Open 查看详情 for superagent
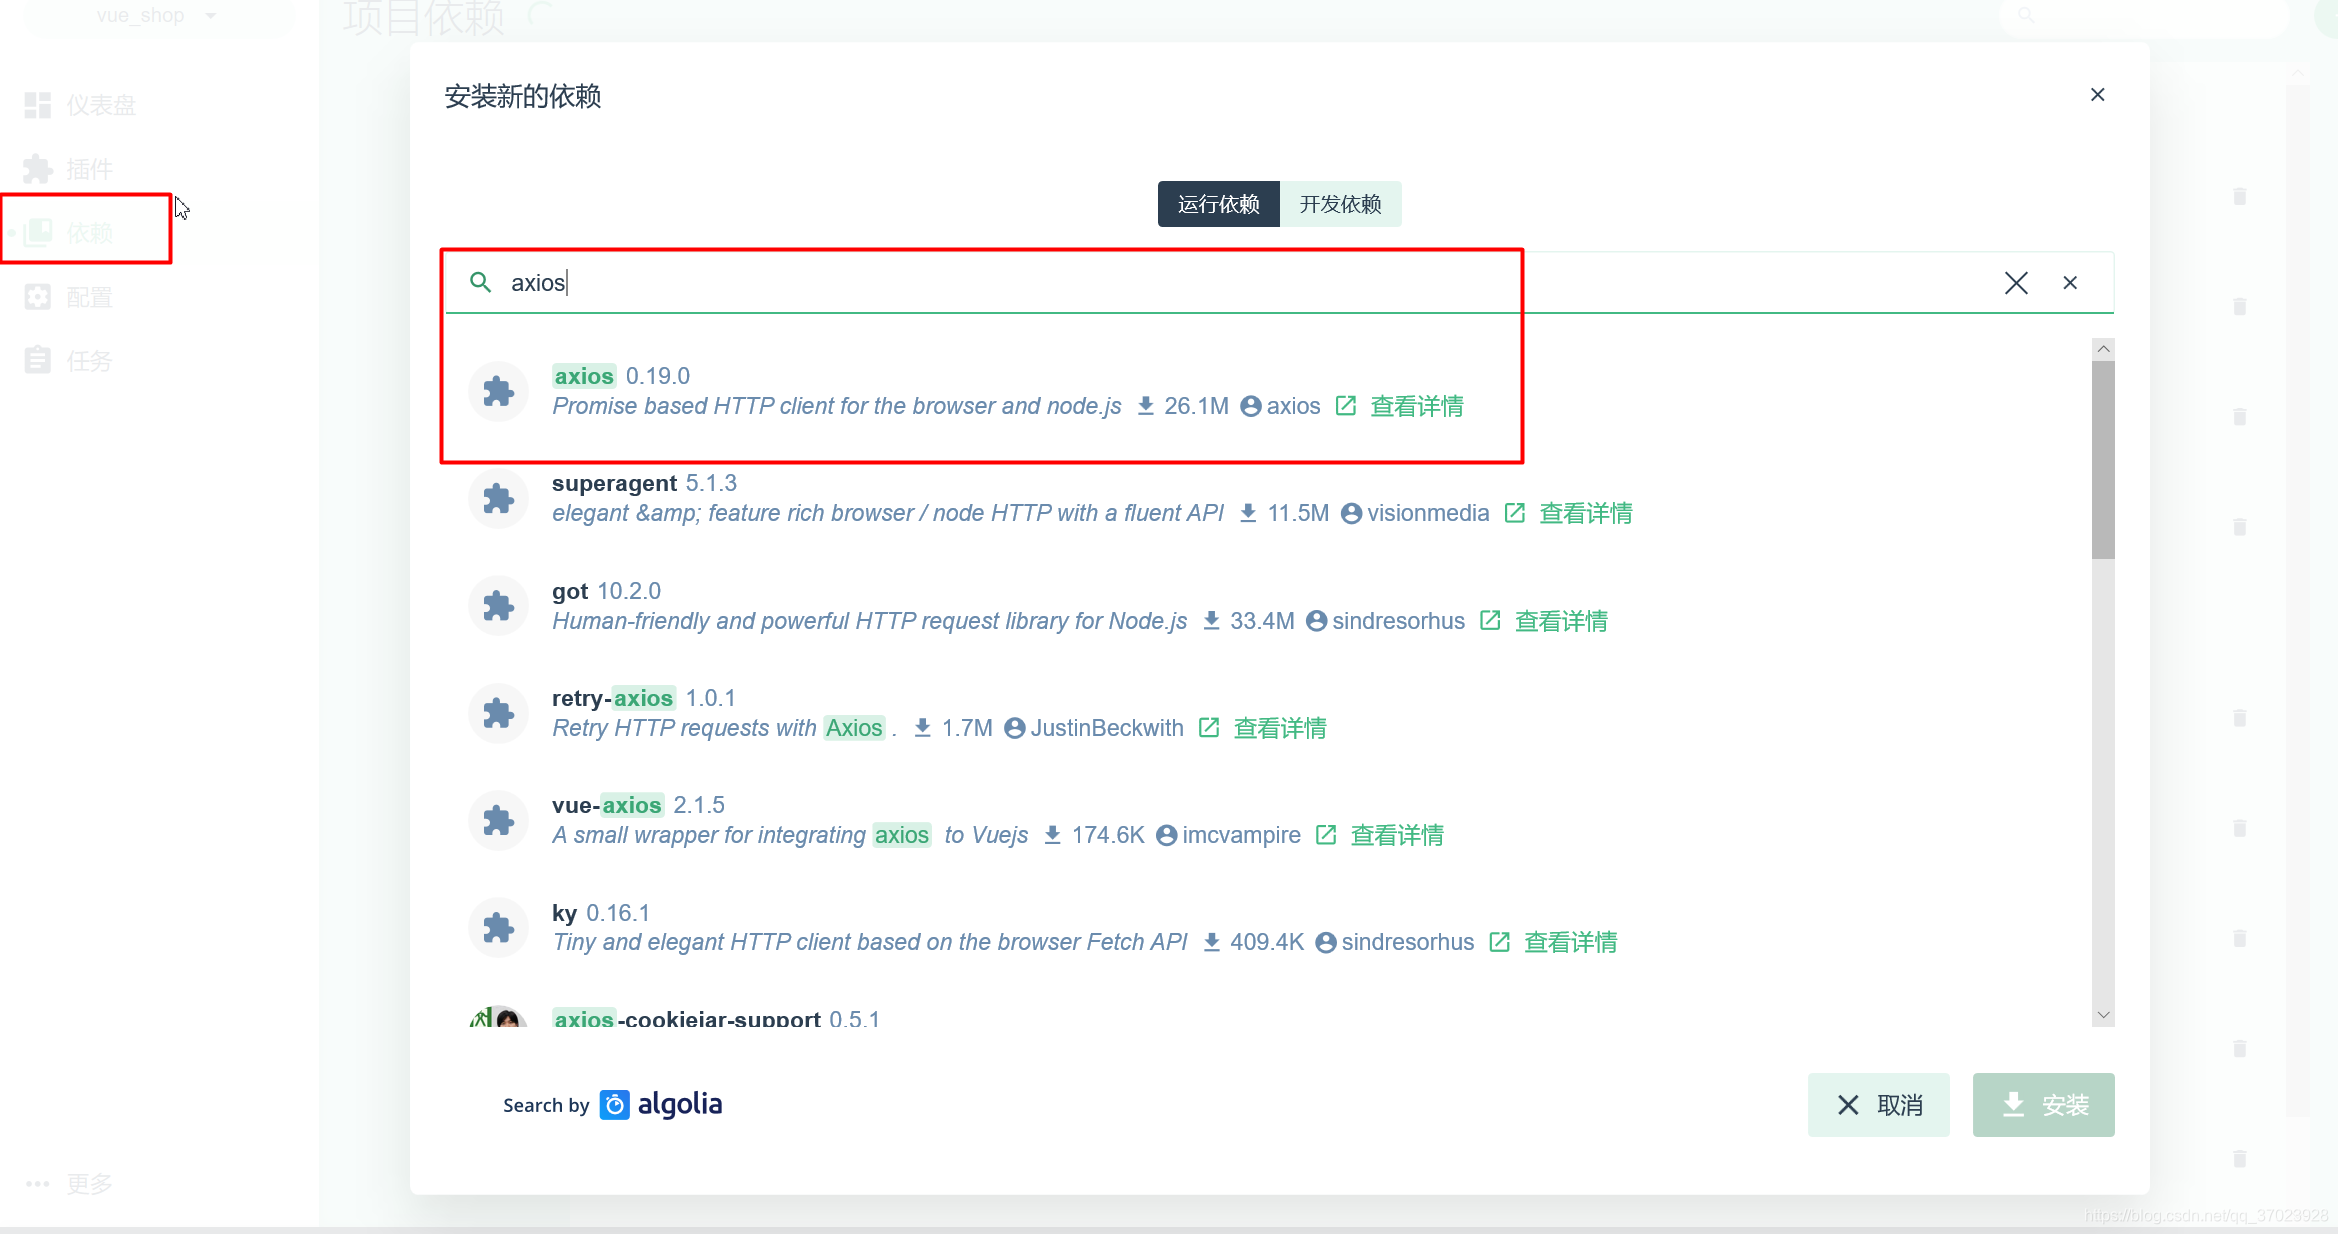This screenshot has height=1234, width=2338. pyautogui.click(x=1585, y=513)
